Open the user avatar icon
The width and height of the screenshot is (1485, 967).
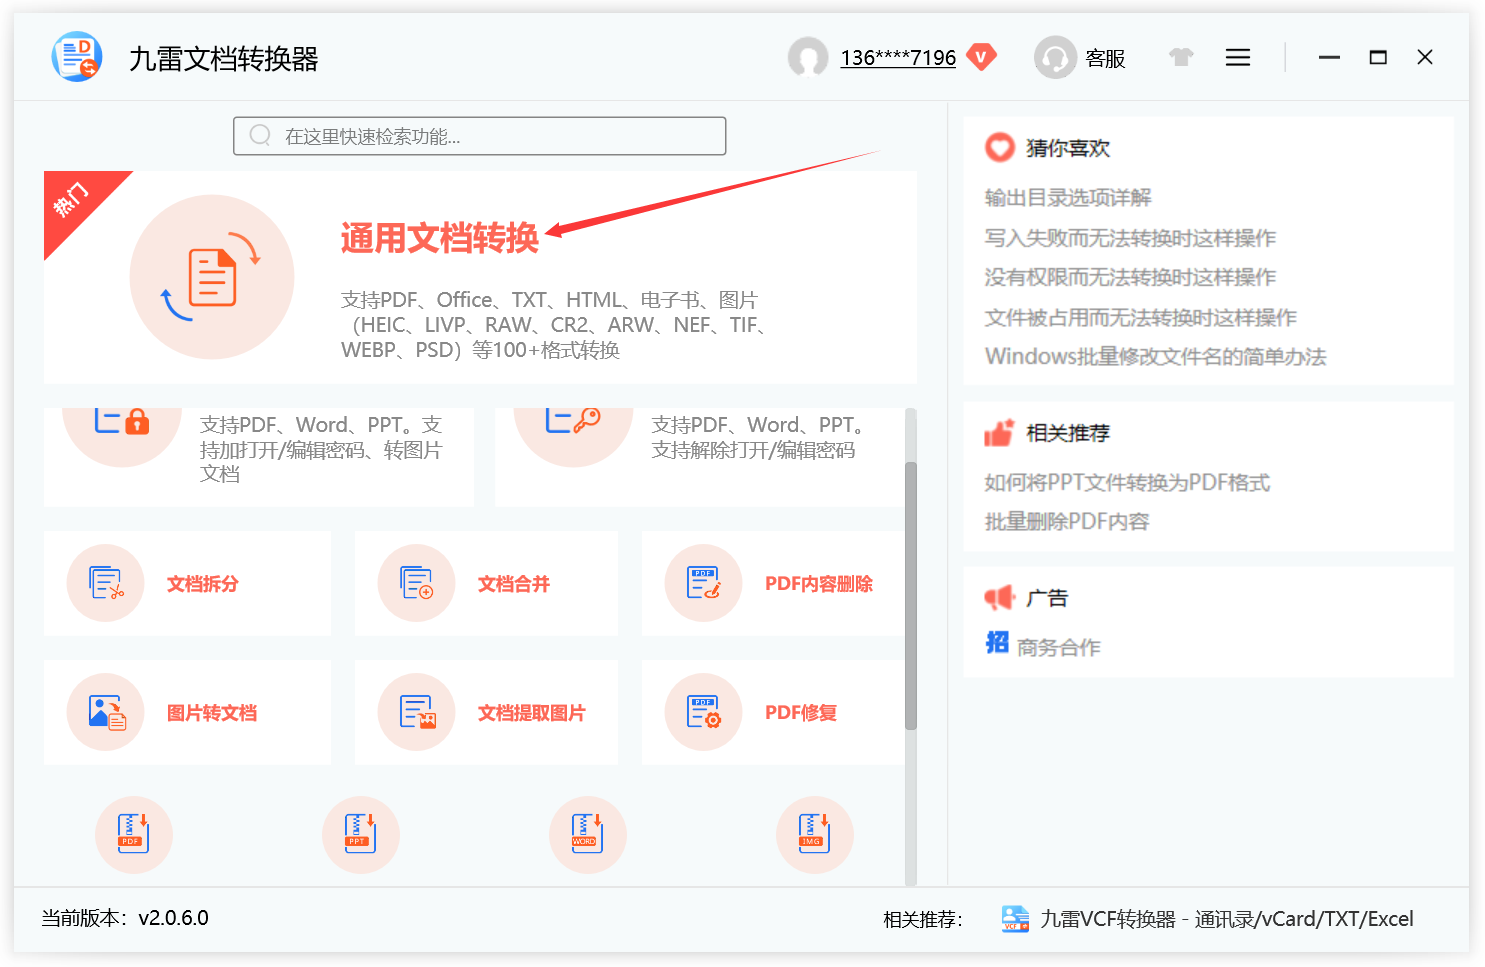[x=808, y=57]
